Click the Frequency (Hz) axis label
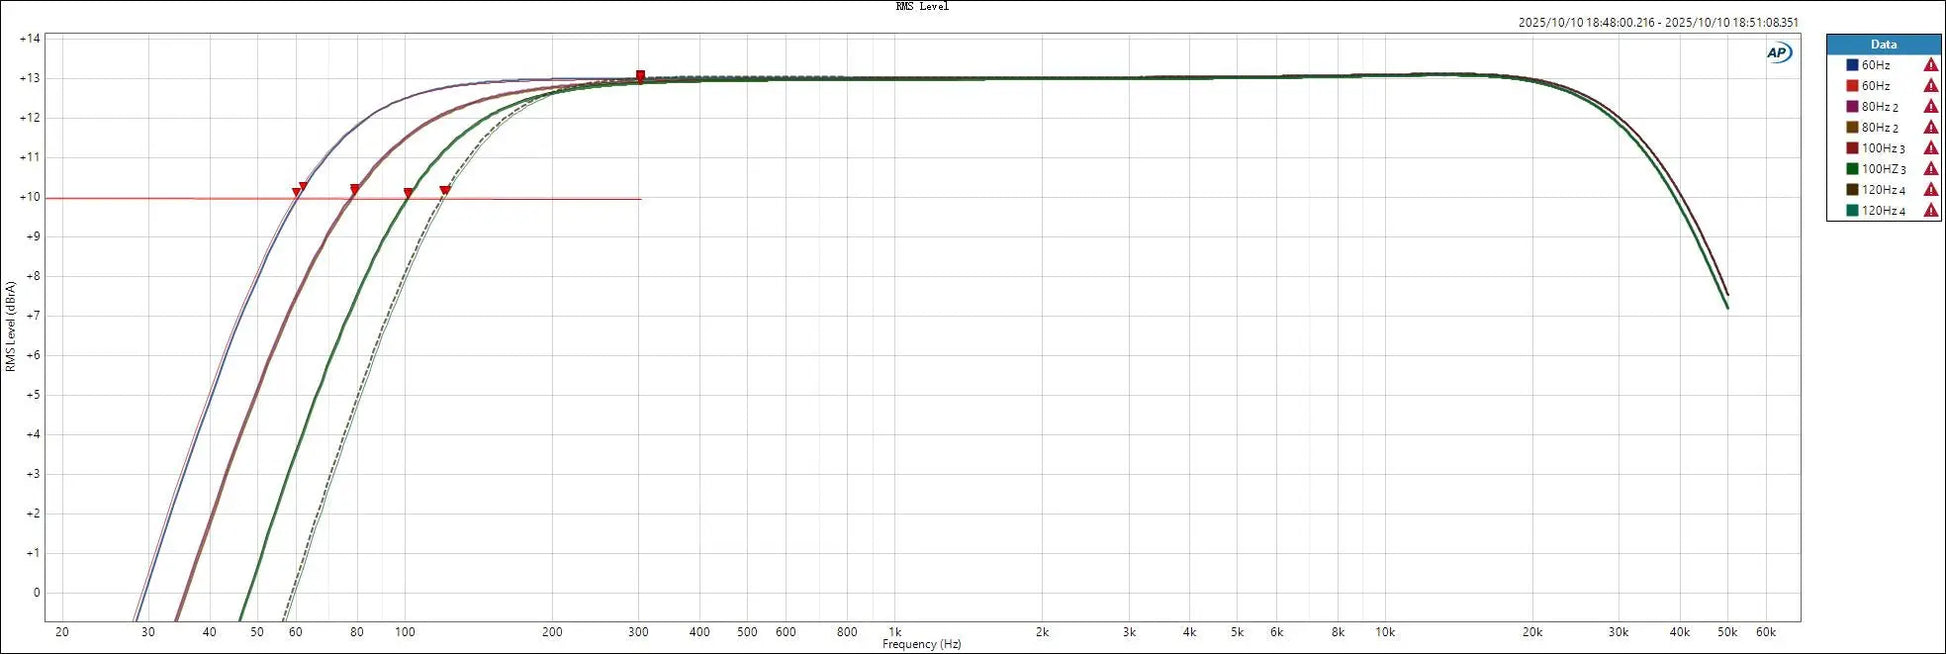 921,645
